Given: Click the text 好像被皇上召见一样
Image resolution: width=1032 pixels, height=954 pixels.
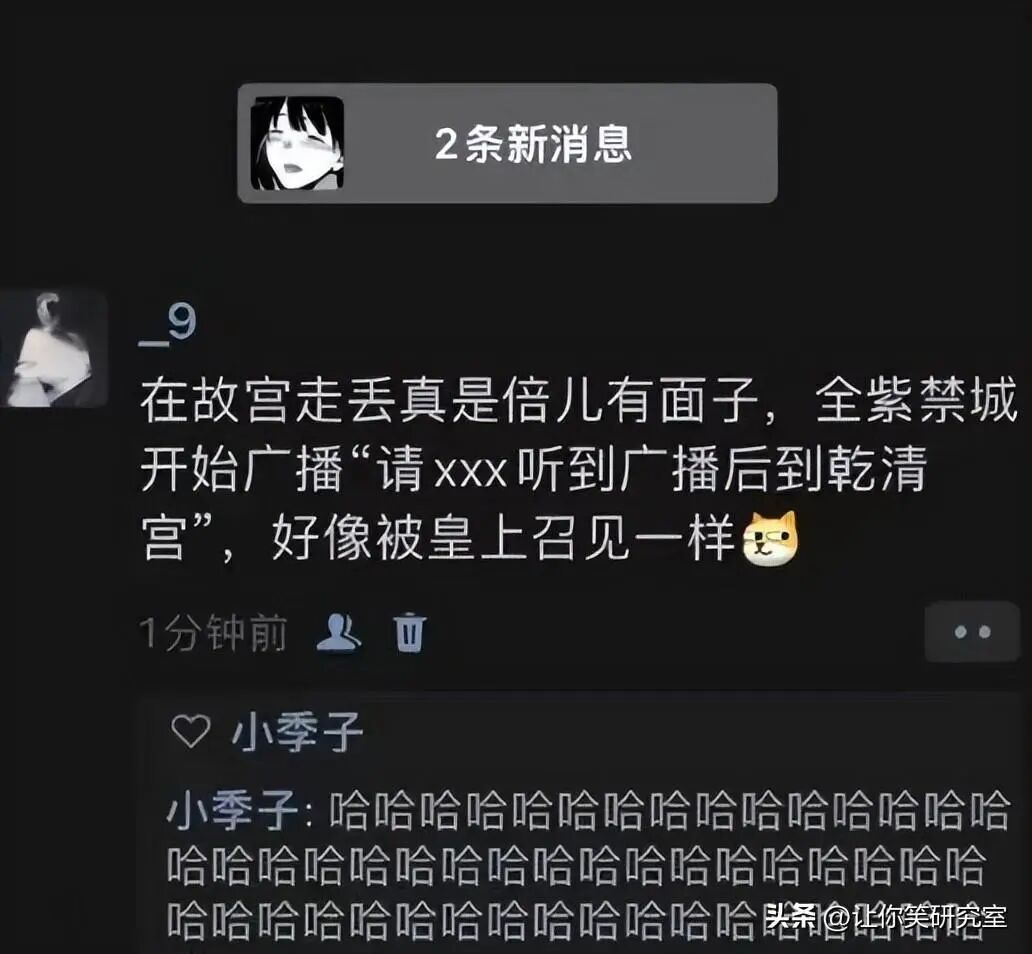Looking at the screenshot, I should pyautogui.click(x=503, y=539).
